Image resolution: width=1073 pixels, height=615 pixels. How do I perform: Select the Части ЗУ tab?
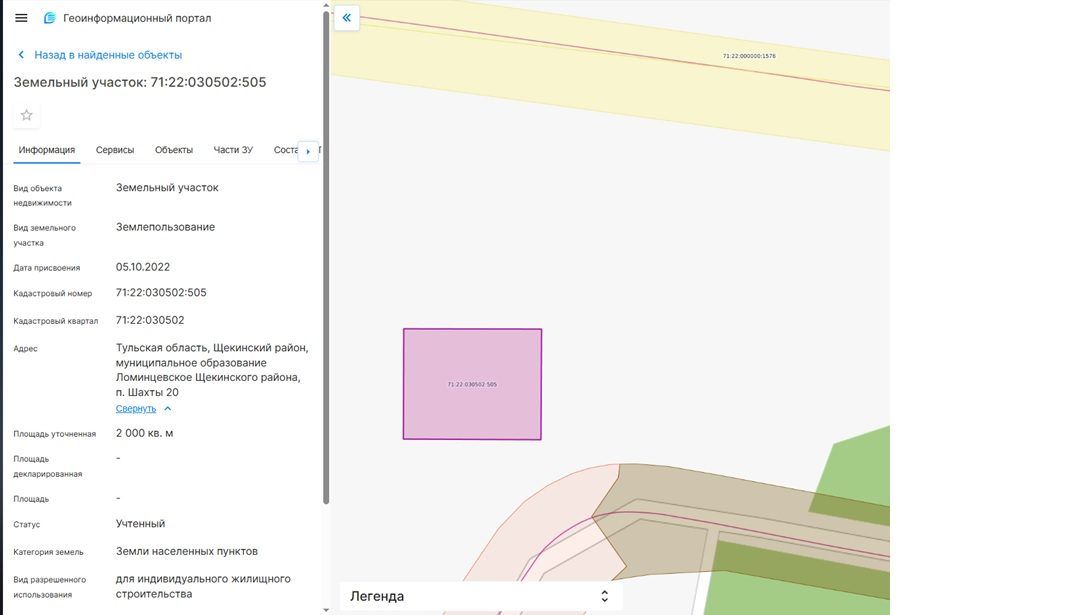(x=233, y=150)
